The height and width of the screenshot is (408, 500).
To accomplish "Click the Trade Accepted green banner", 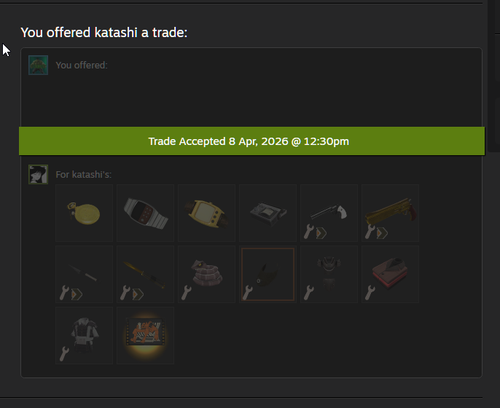I will 252,141.
